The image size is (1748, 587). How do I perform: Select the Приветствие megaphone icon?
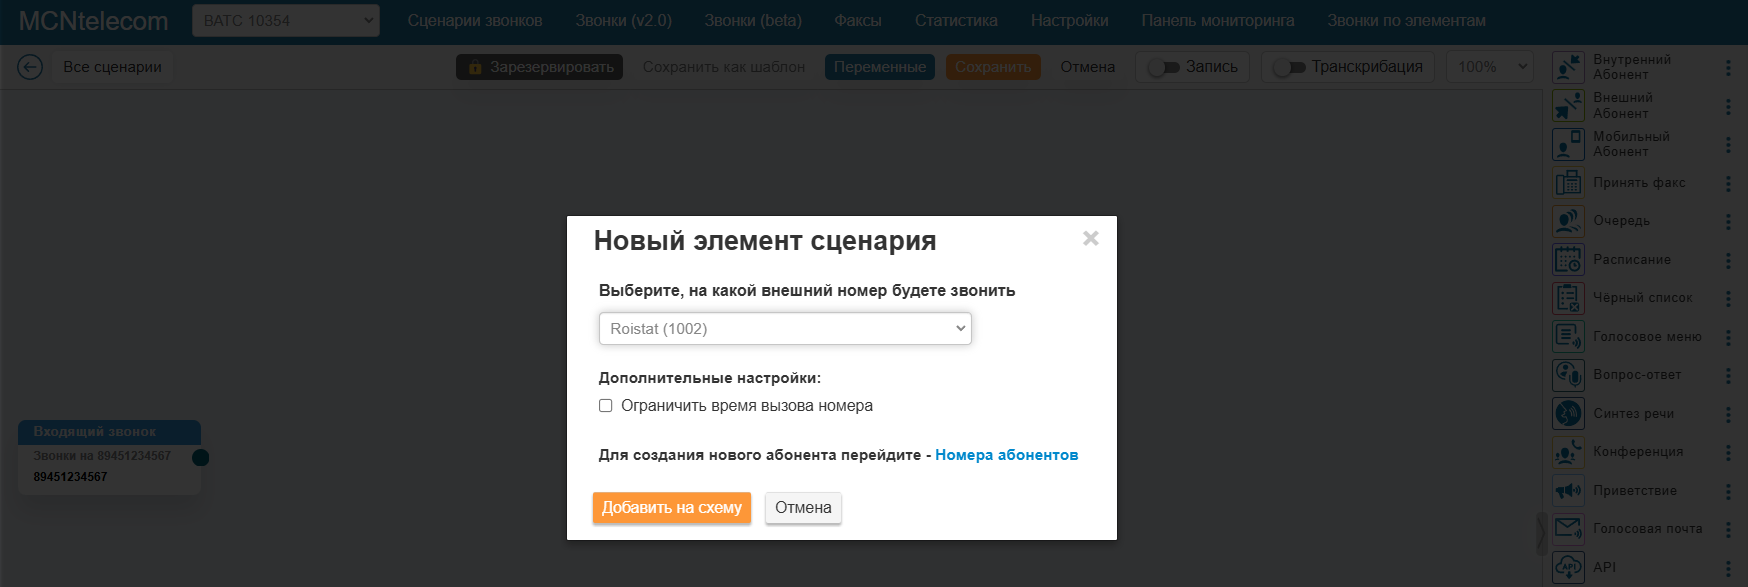1568,491
